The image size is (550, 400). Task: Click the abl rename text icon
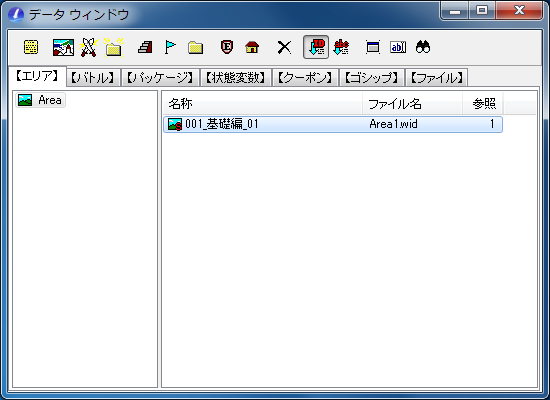click(398, 47)
